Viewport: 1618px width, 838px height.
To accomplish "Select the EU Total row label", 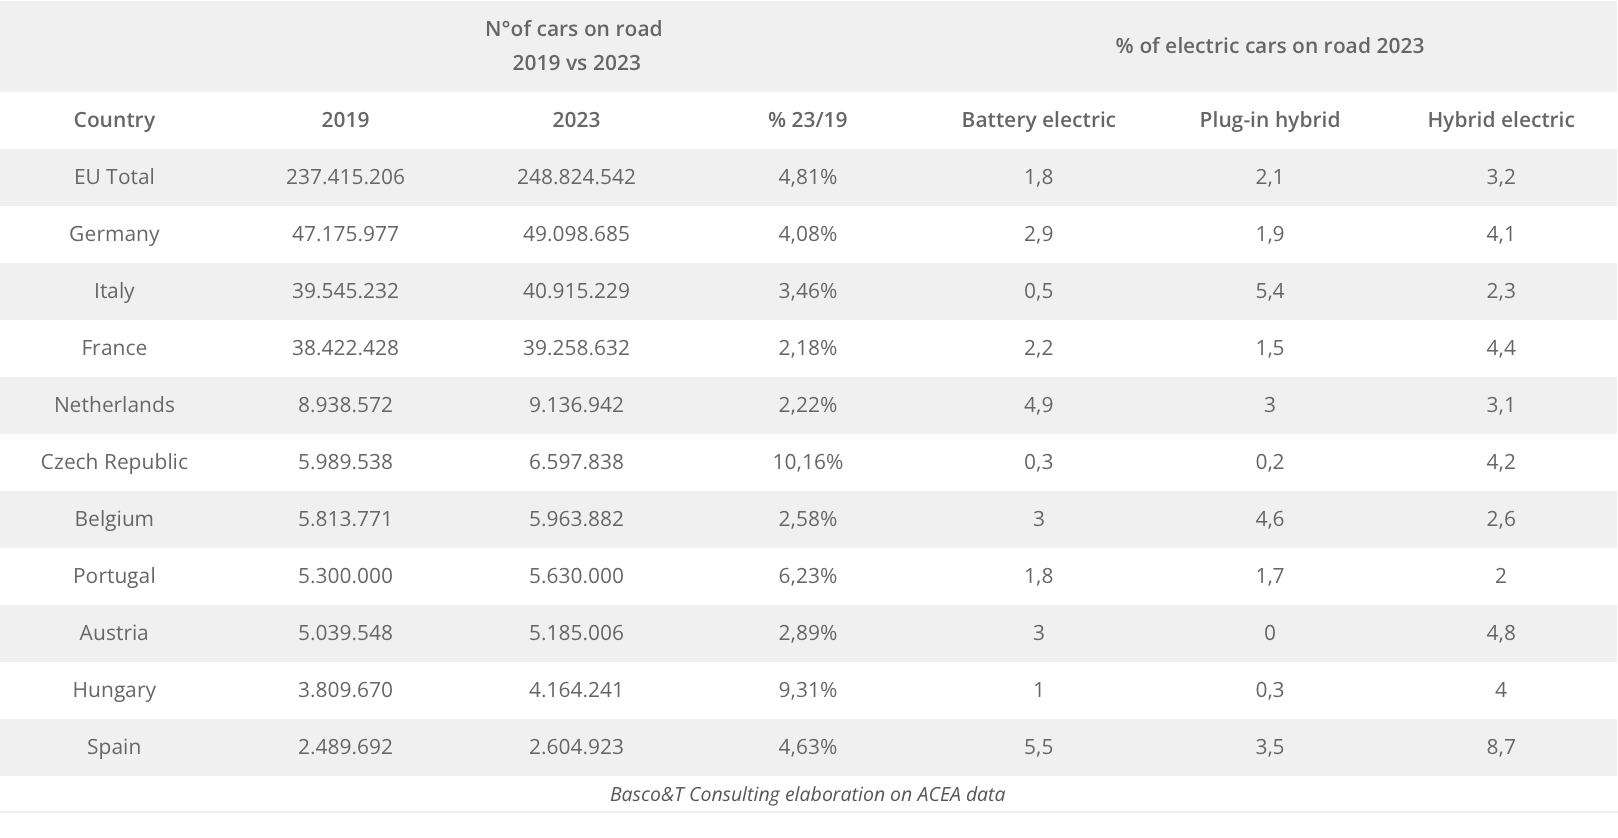I will pos(114,177).
